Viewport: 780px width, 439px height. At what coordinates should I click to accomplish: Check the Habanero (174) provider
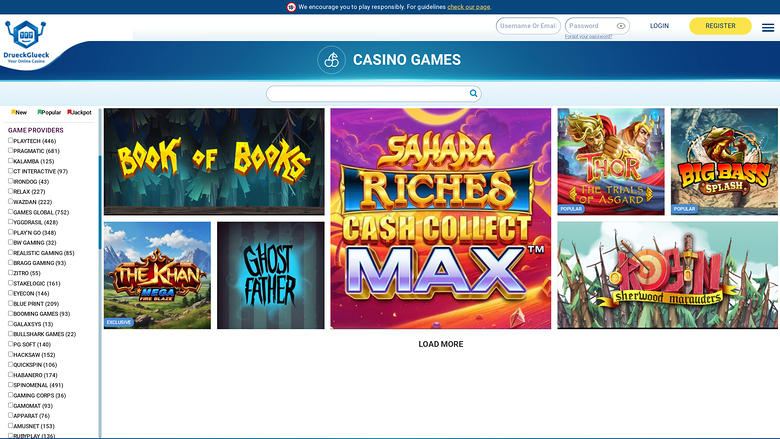pyautogui.click(x=10, y=375)
